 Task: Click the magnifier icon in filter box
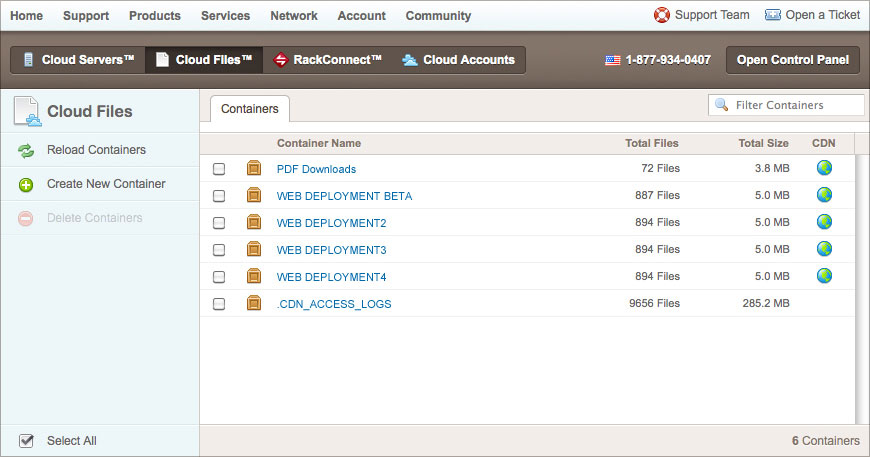point(721,104)
